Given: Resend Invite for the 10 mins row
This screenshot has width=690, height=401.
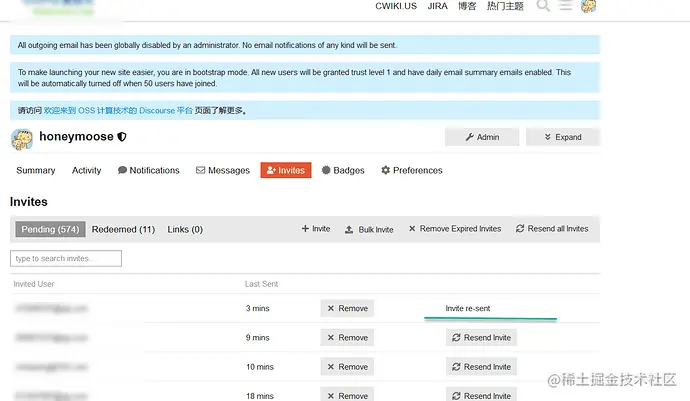Looking at the screenshot, I should pyautogui.click(x=481, y=367).
